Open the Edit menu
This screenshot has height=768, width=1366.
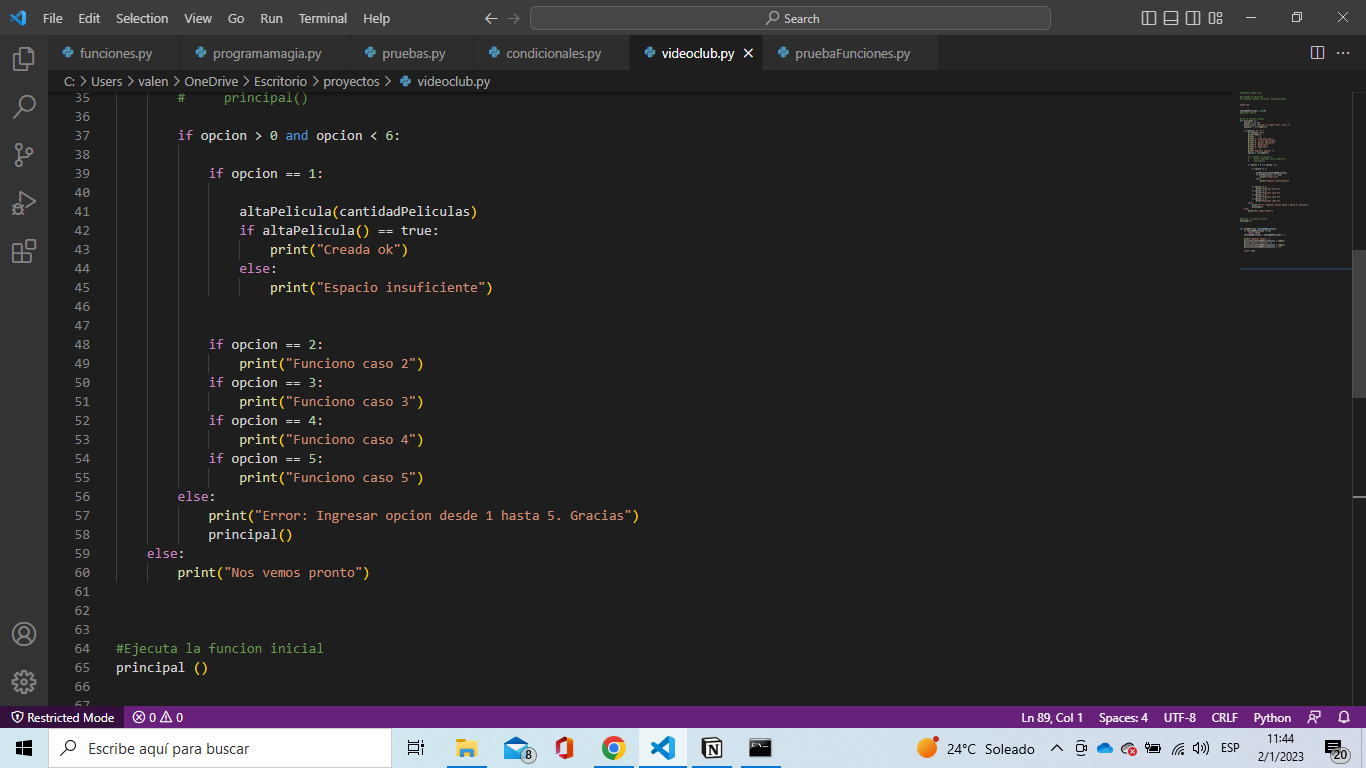tap(89, 18)
